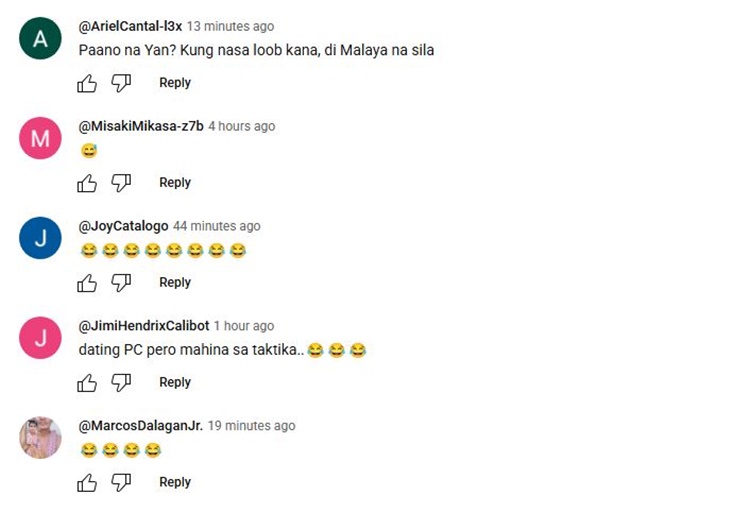This screenshot has width=750, height=512.
Task: Reply to @ArielCantal-l3x's comment
Action: (175, 83)
